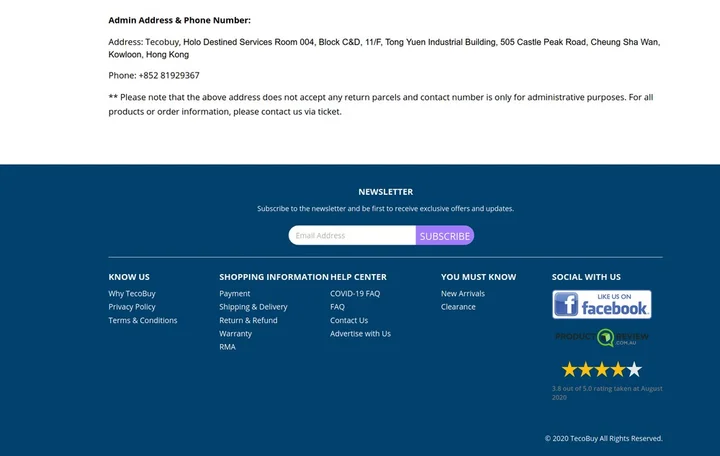This screenshot has width=720, height=456.
Task: Open the ProductReview.com.au logo
Action: pyautogui.click(x=601, y=337)
